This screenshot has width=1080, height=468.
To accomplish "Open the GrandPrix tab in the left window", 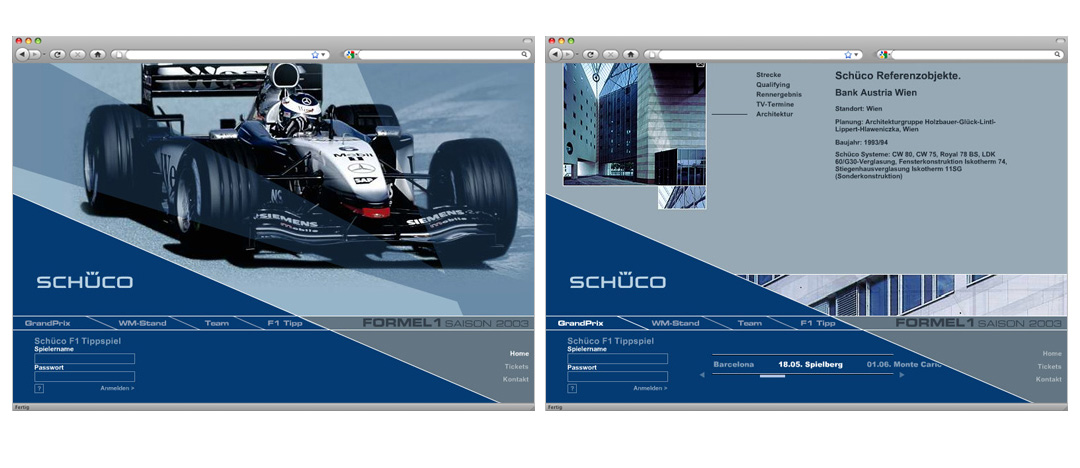I will [x=48, y=323].
